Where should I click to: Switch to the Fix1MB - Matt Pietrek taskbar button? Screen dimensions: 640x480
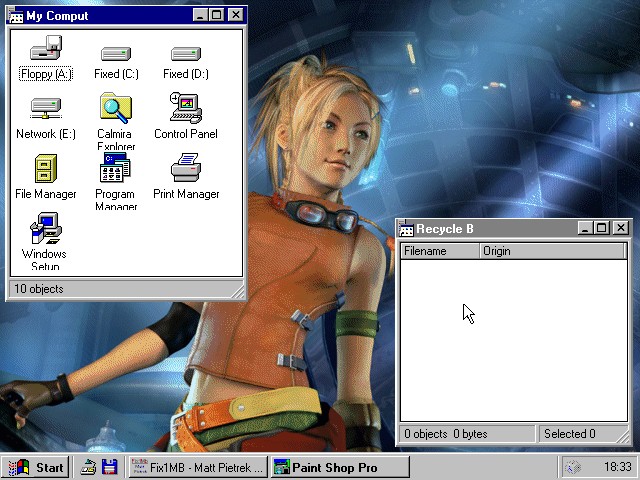[198, 467]
